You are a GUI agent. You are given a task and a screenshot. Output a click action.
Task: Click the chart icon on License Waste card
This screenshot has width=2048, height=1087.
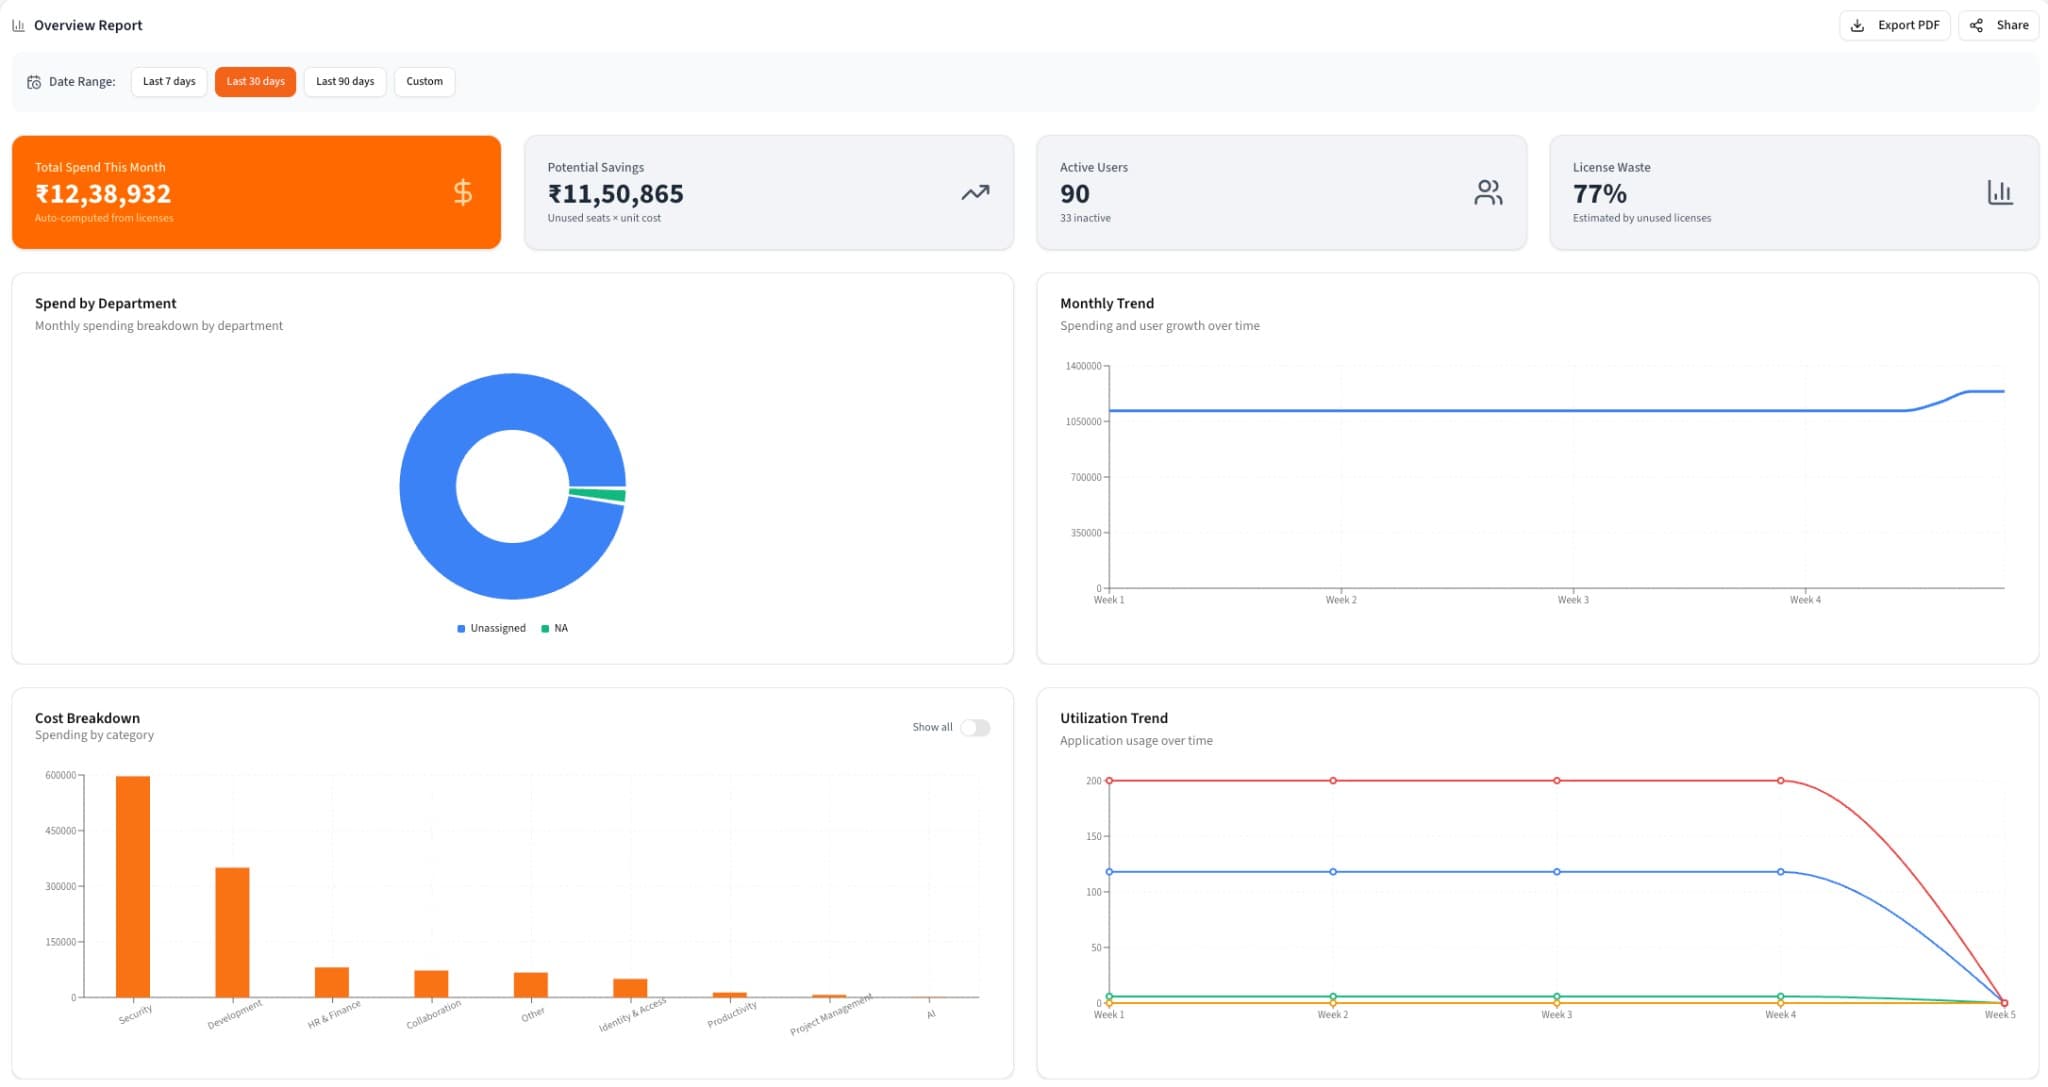(x=2001, y=192)
